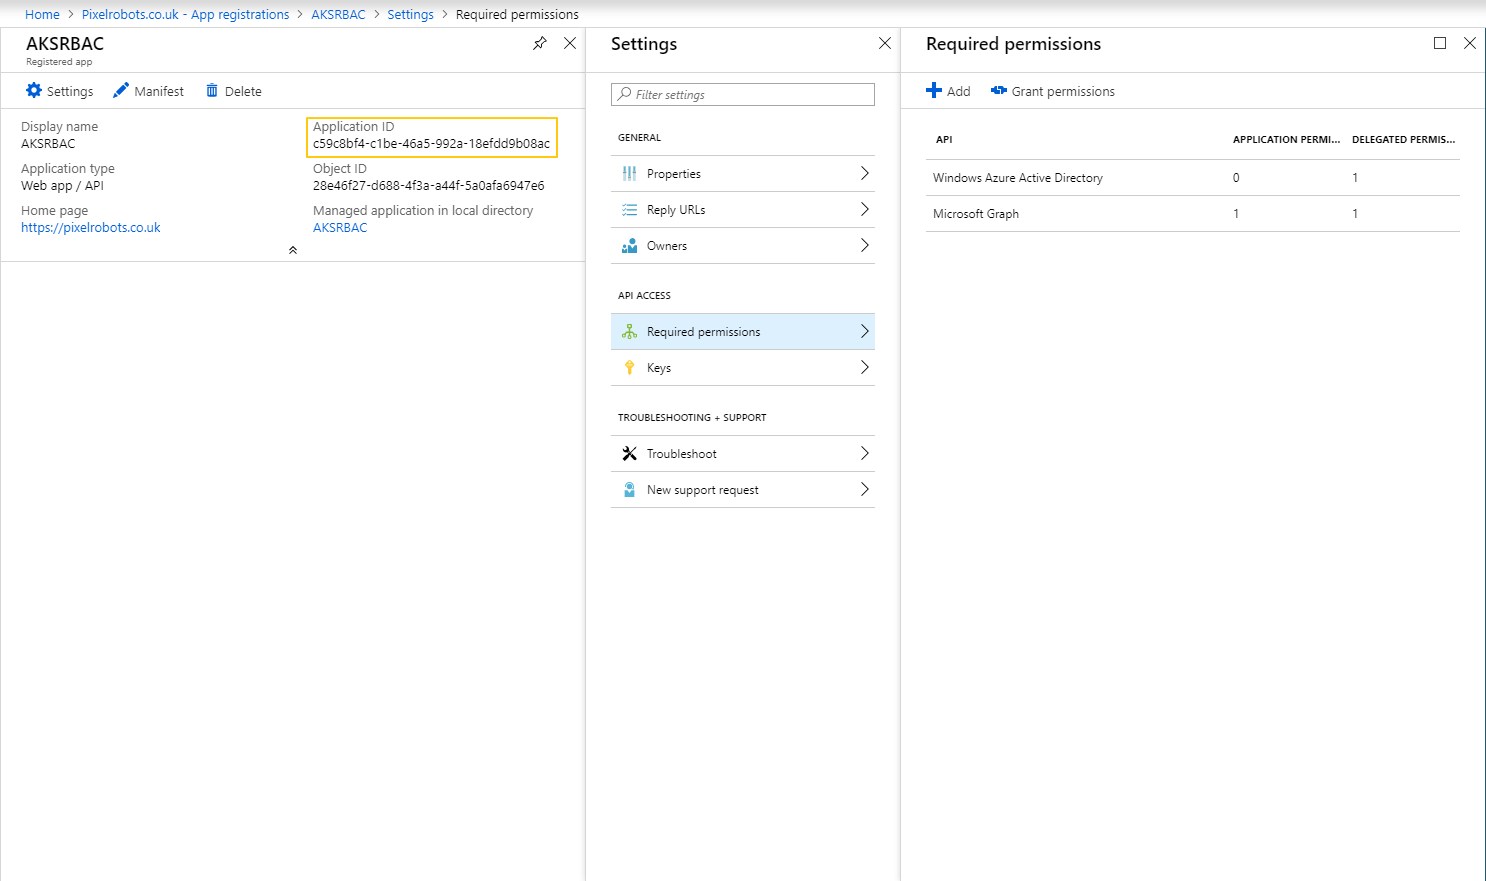The width and height of the screenshot is (1486, 881).
Task: Go to App registrations breadcrumb link
Action: point(185,15)
